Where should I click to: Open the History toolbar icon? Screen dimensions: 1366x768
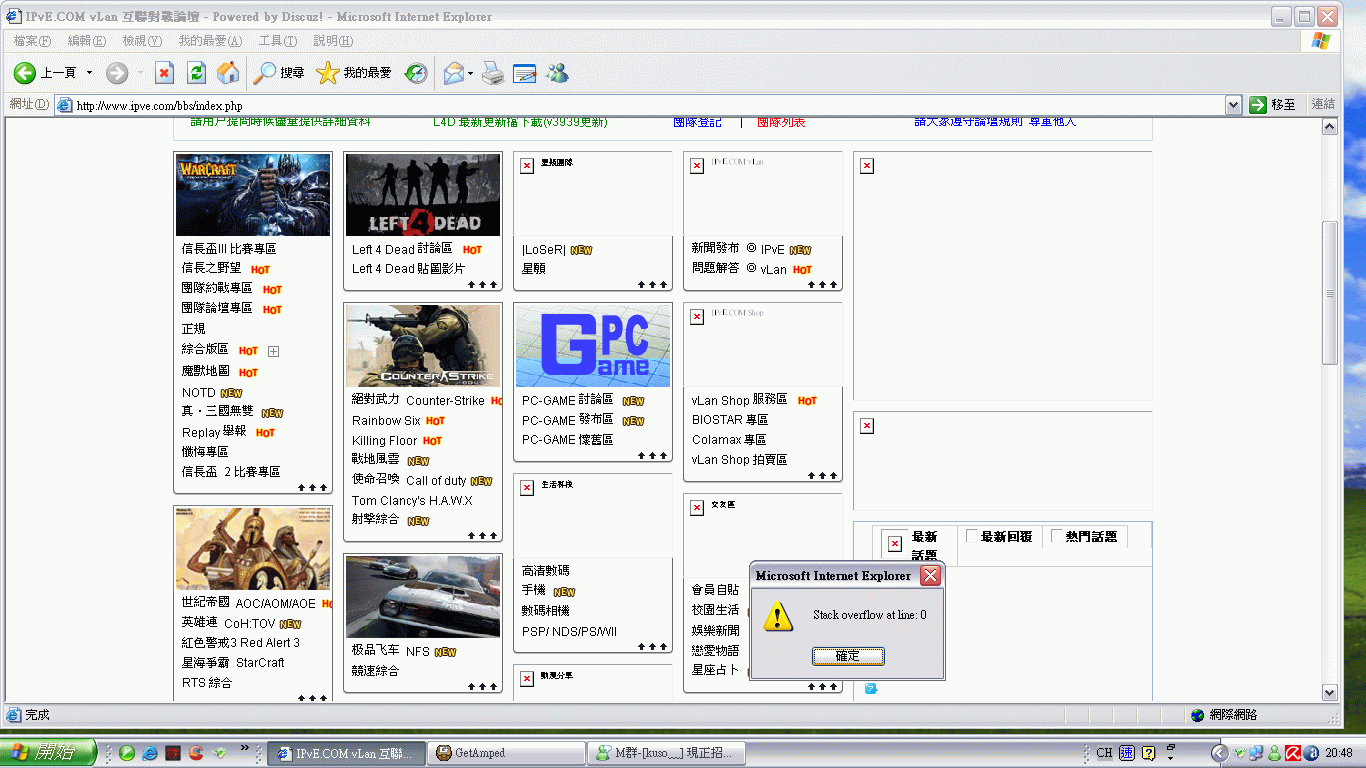[416, 73]
